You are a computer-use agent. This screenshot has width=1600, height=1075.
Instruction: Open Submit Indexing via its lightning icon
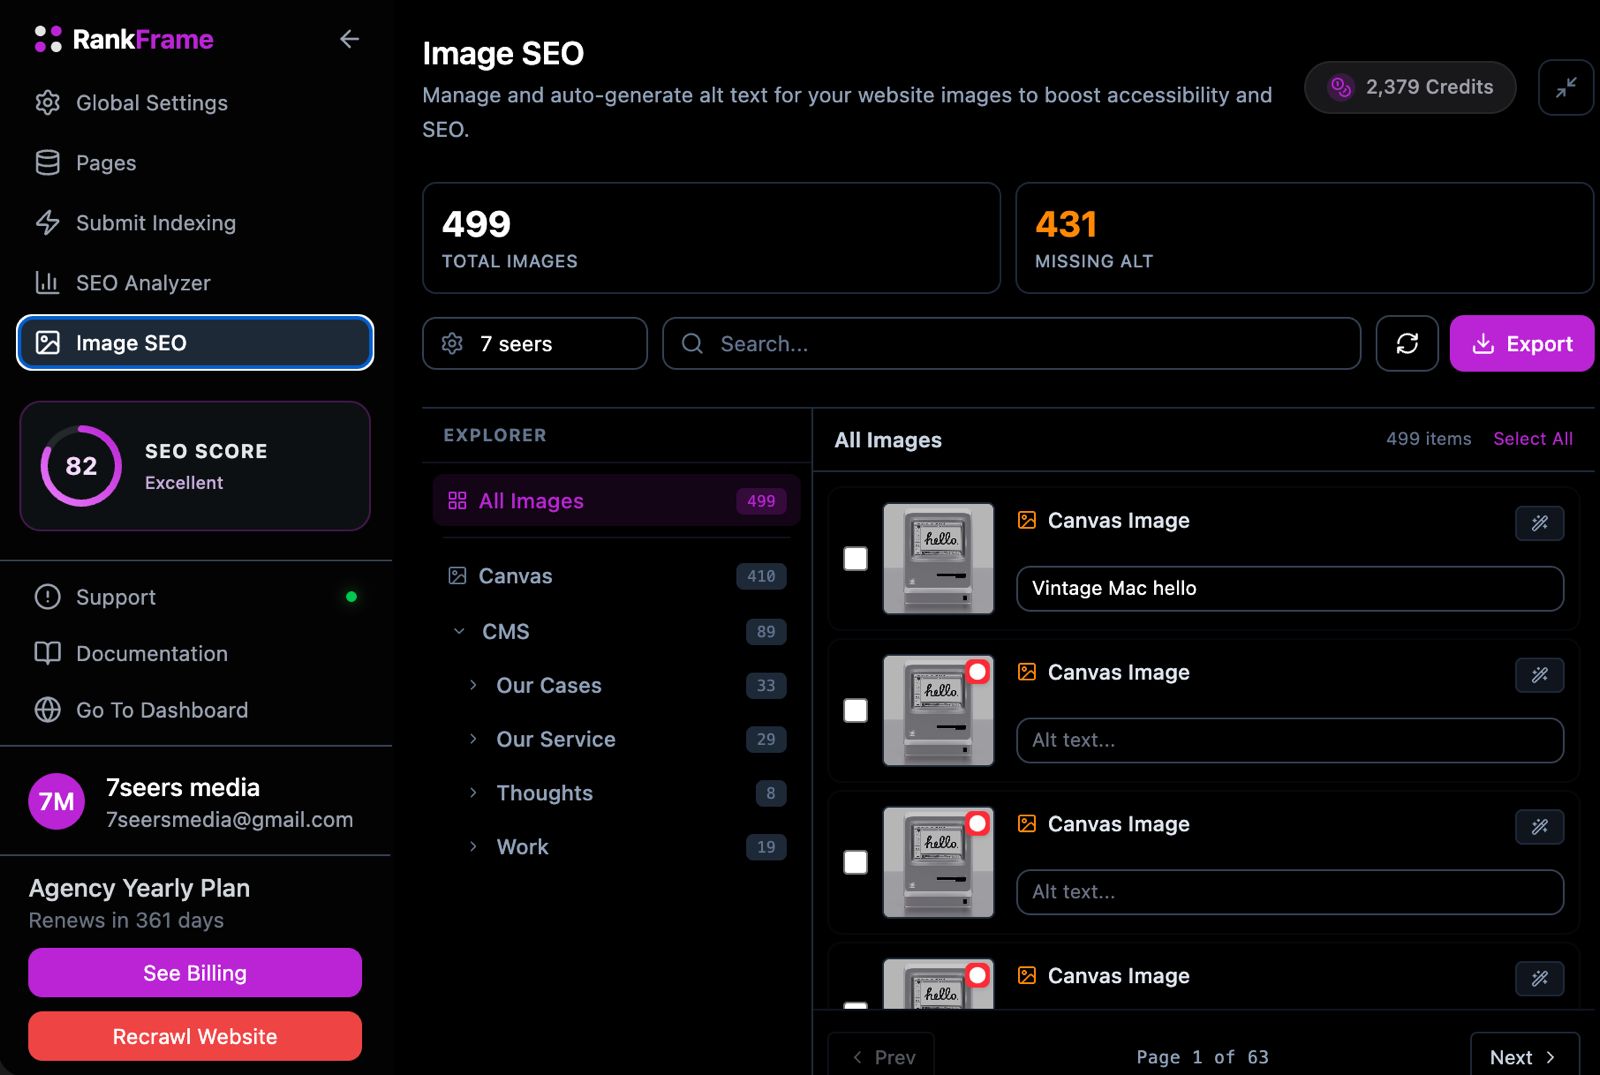point(47,223)
